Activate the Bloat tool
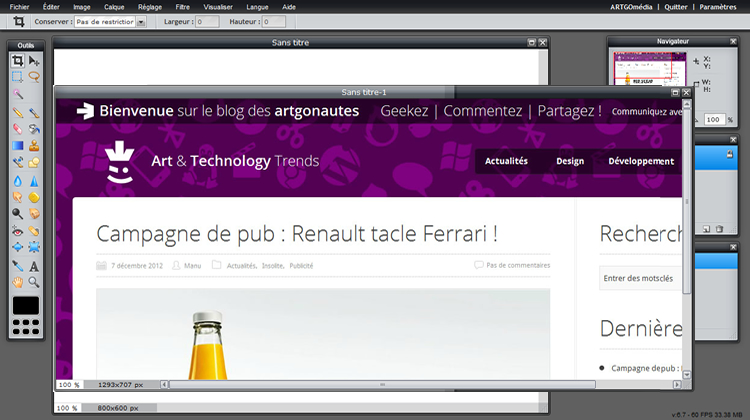The width and height of the screenshot is (750, 420). 18,247
